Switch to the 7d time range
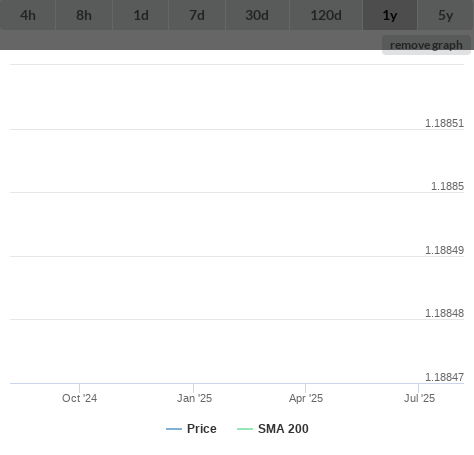The image size is (474, 455). tap(197, 15)
